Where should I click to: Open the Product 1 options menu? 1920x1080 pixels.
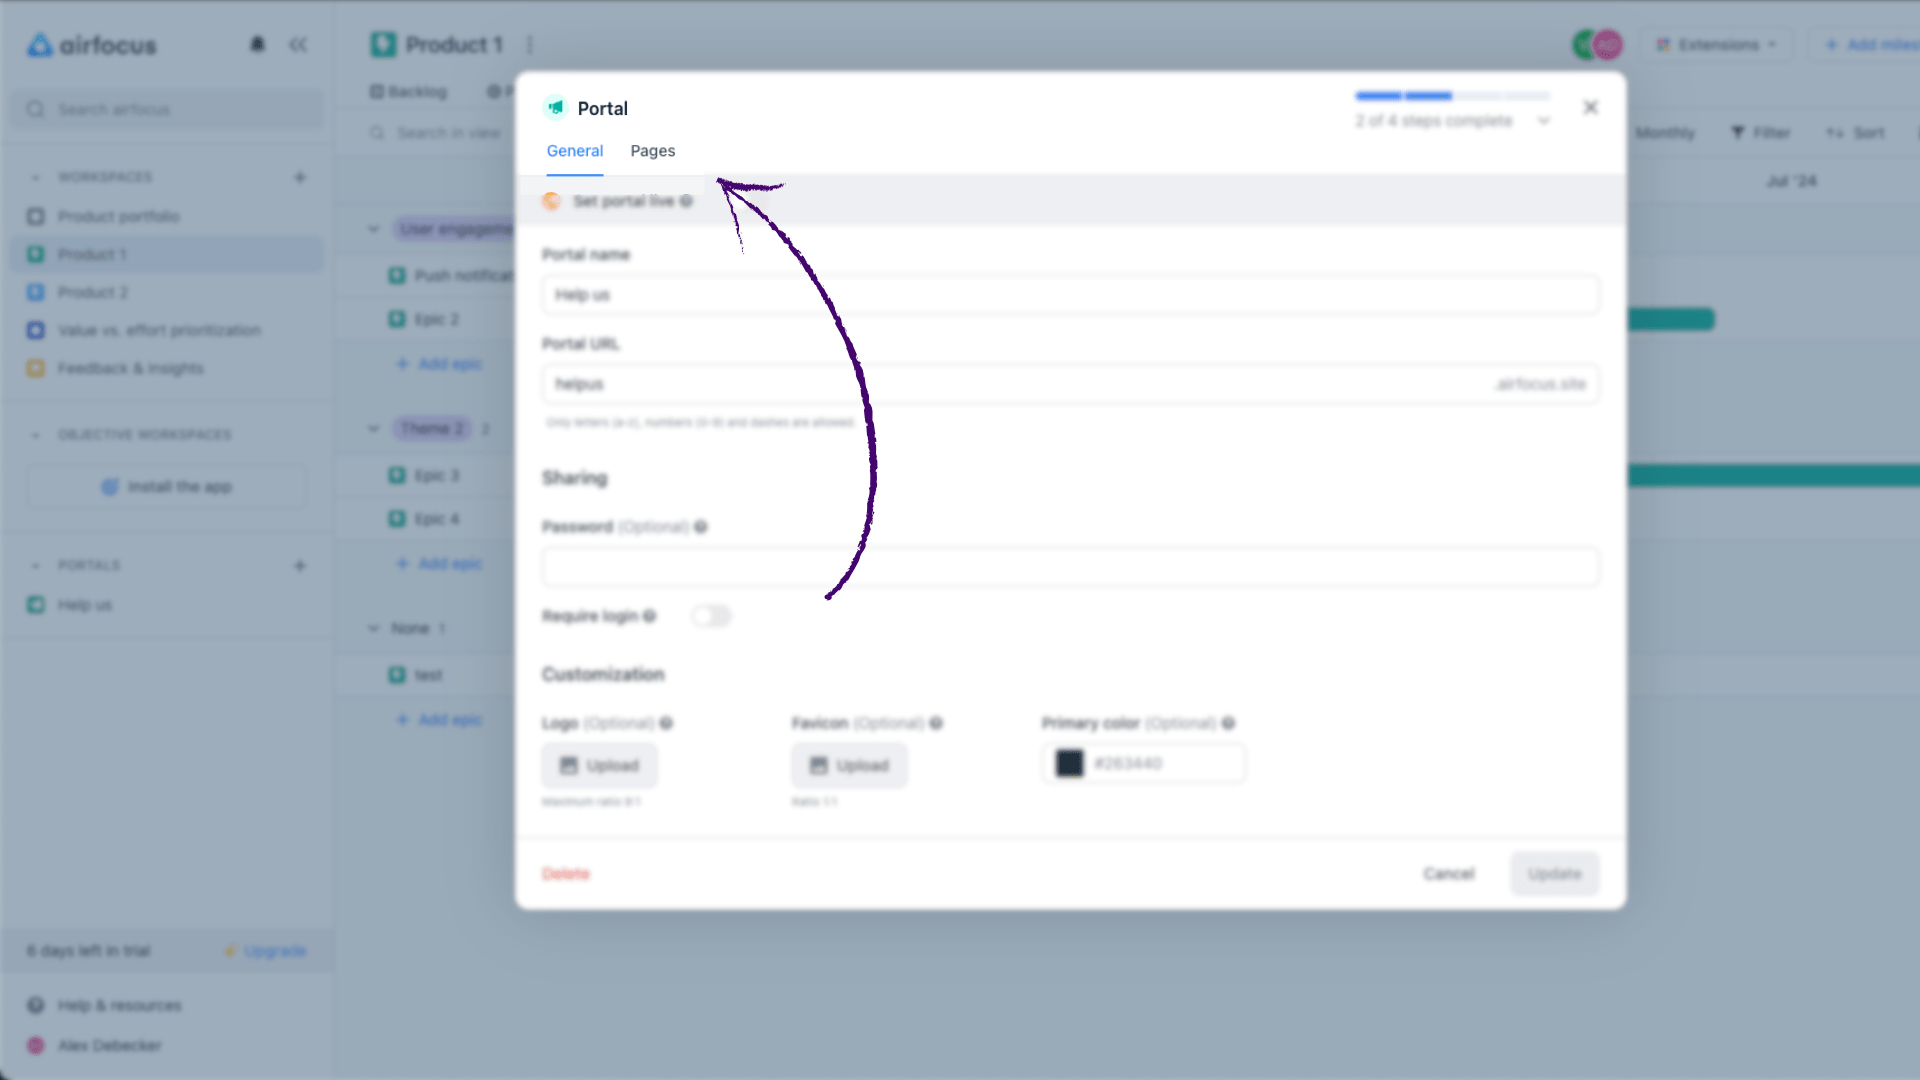click(x=530, y=45)
